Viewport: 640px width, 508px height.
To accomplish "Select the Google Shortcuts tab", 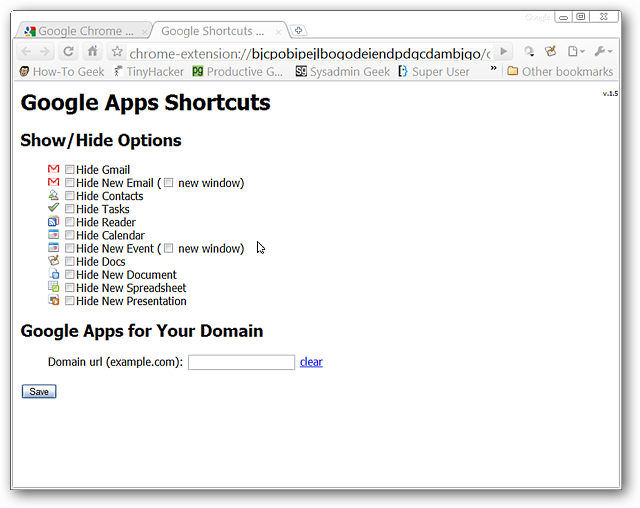I will (218, 31).
